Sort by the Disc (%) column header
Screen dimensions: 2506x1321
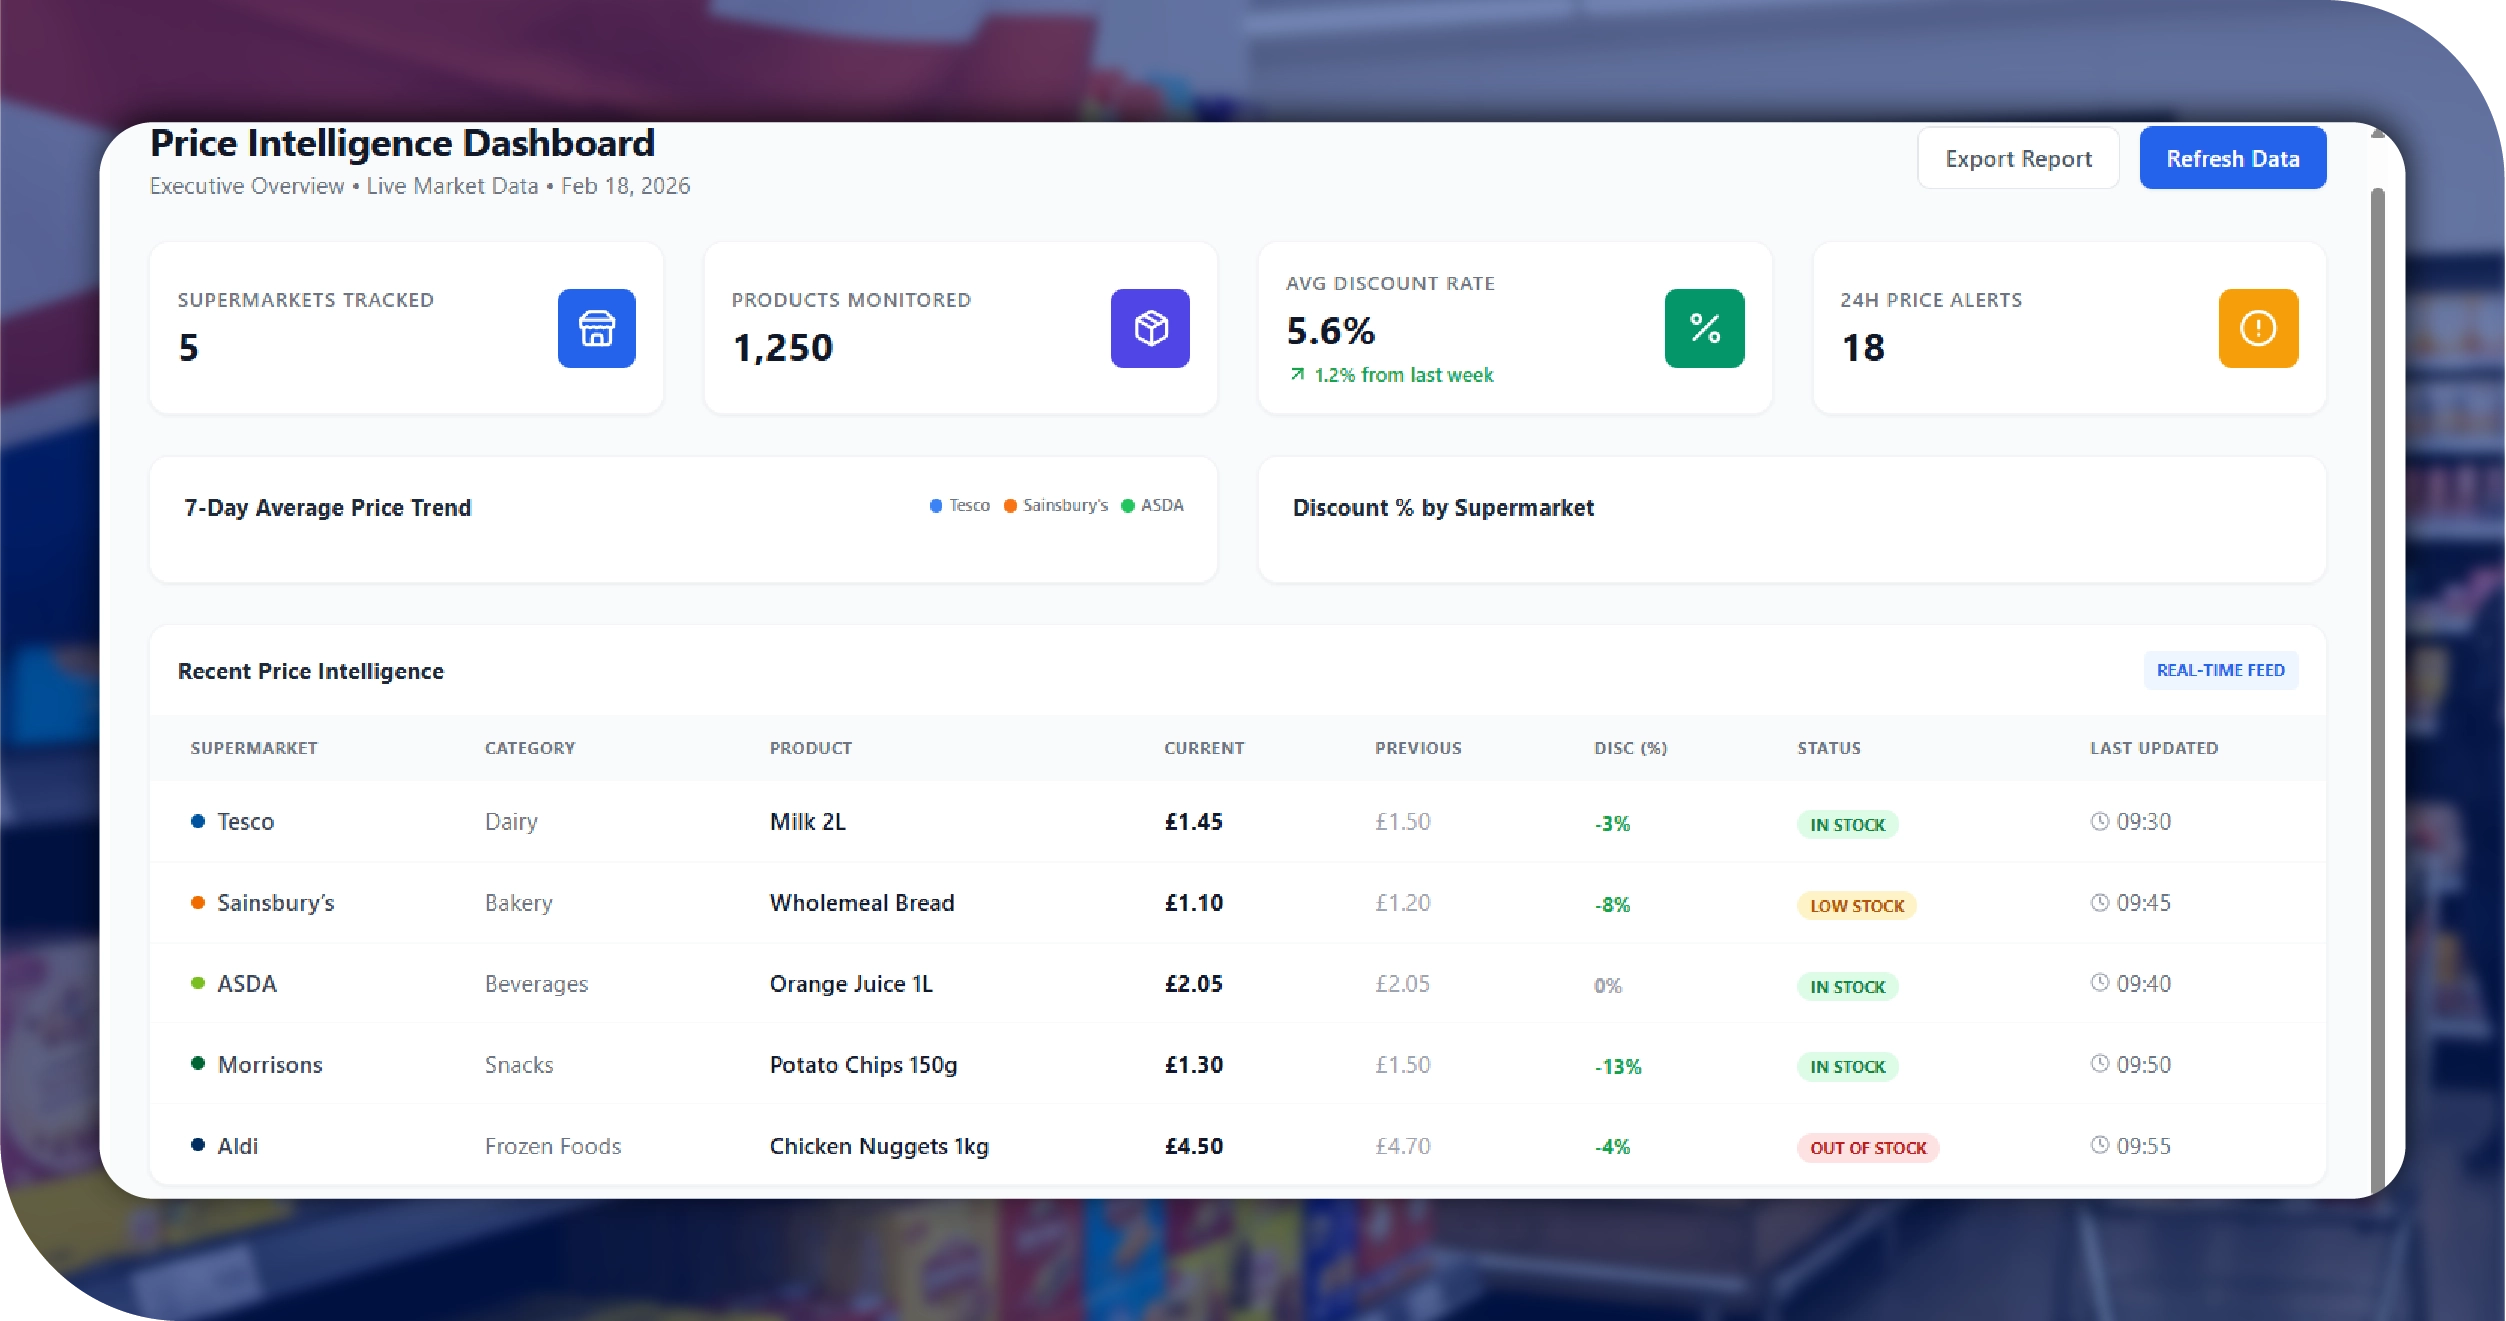click(x=1630, y=748)
